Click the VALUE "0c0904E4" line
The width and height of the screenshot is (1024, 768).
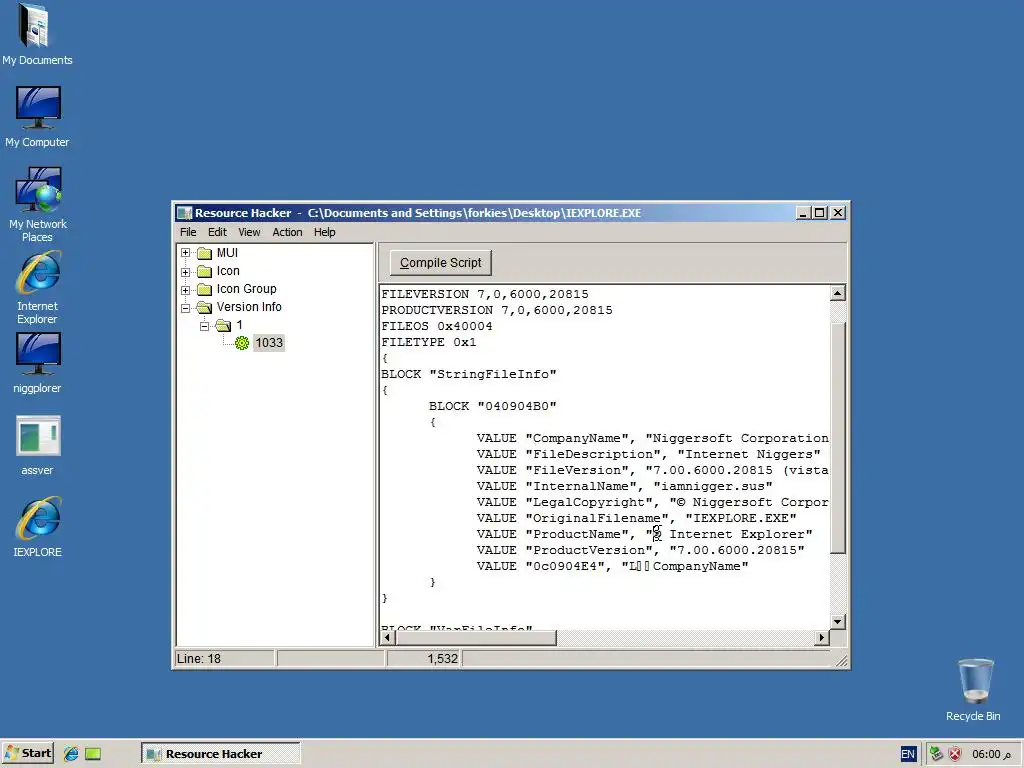pos(613,566)
